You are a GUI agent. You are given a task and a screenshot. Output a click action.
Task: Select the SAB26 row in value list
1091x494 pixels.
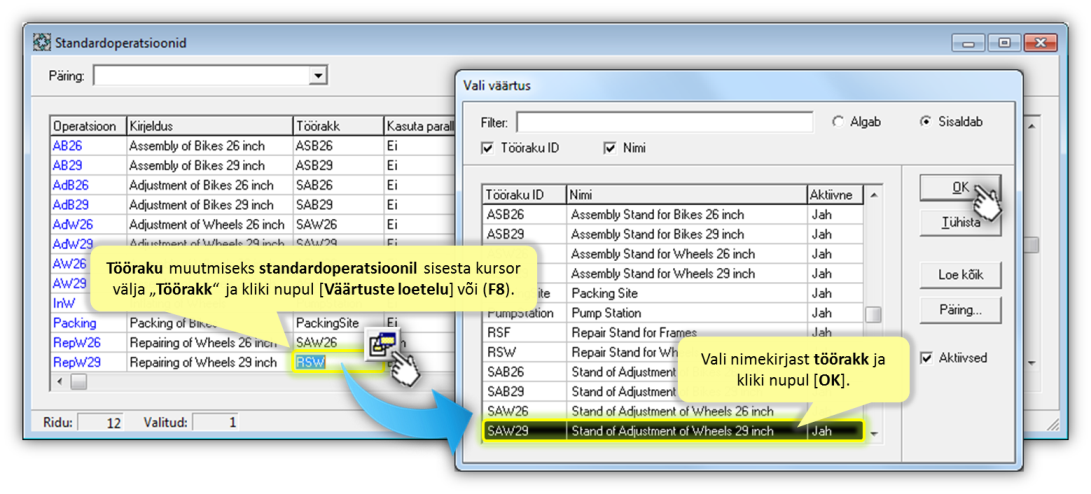coord(673,372)
